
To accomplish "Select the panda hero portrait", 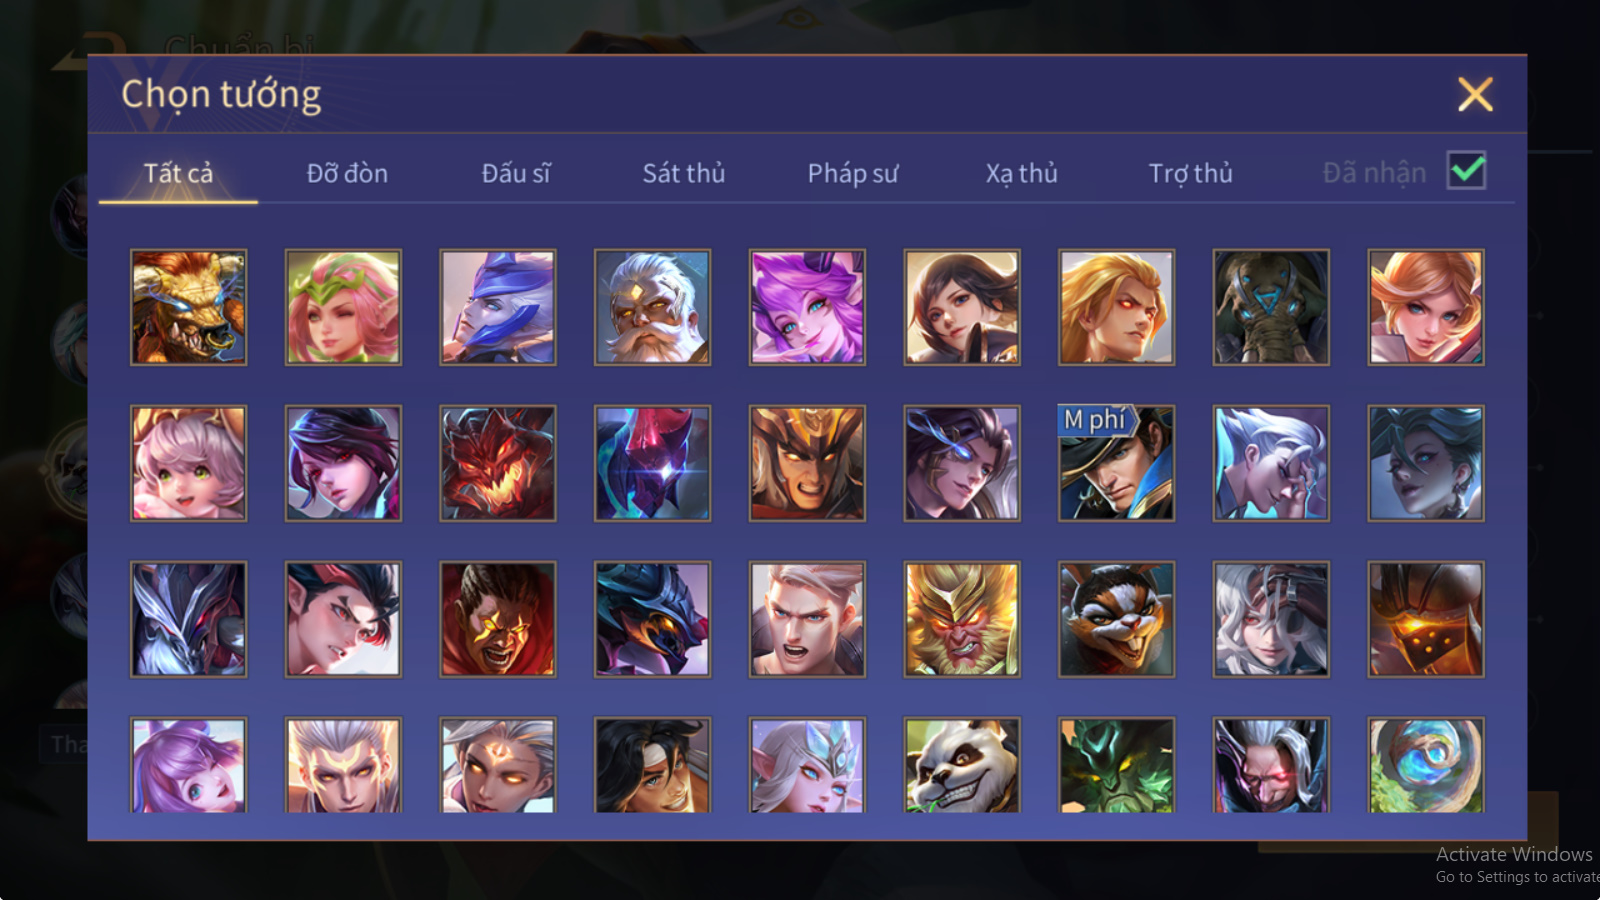I will click(x=962, y=765).
